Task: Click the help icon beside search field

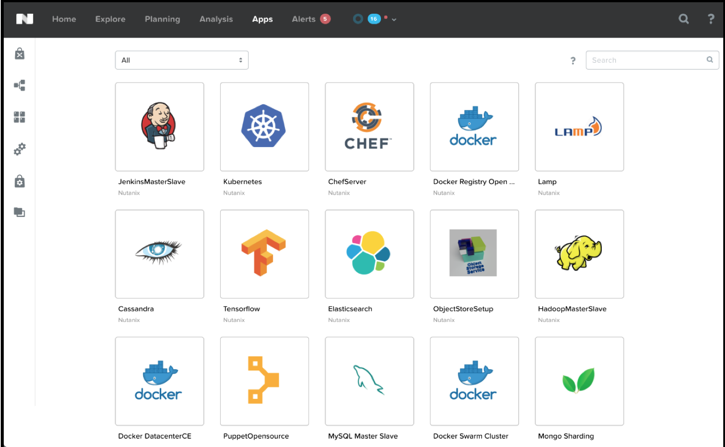Action: (x=573, y=61)
